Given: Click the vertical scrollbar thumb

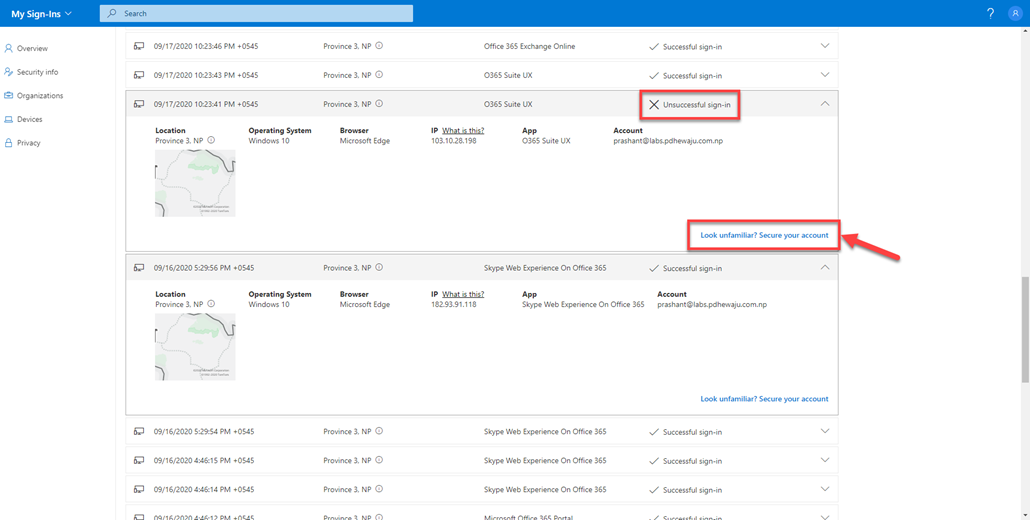Looking at the screenshot, I should coord(1025,328).
